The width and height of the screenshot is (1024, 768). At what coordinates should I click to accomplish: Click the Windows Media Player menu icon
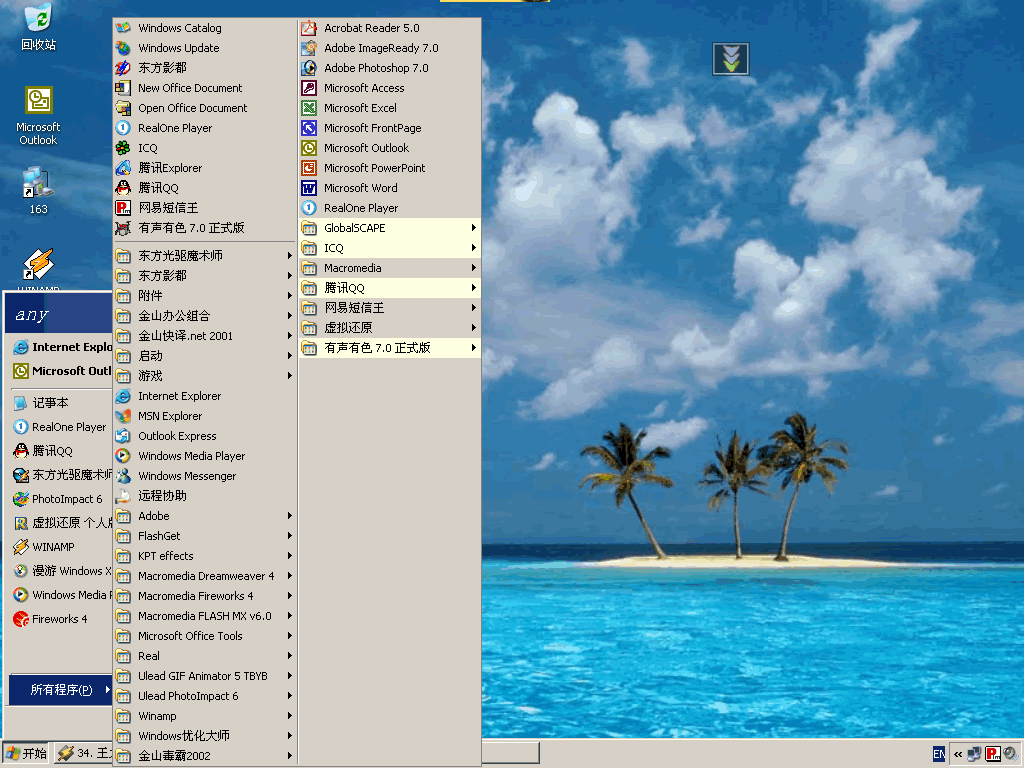(x=123, y=456)
